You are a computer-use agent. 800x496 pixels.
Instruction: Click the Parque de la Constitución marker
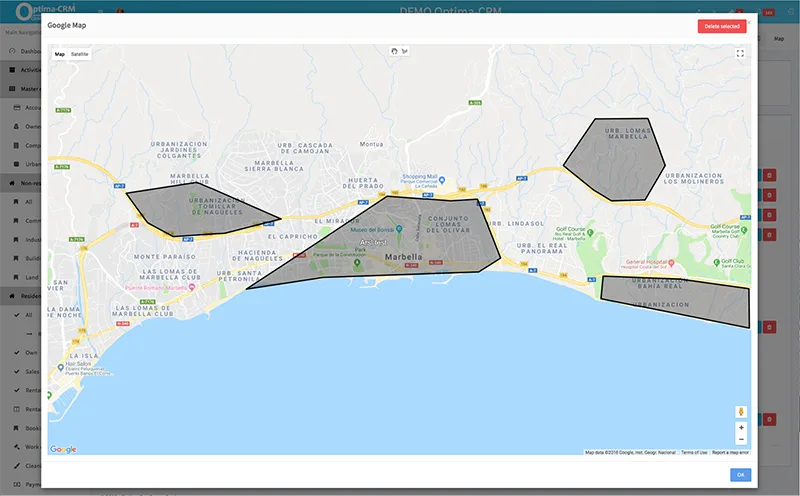pyautogui.click(x=357, y=262)
